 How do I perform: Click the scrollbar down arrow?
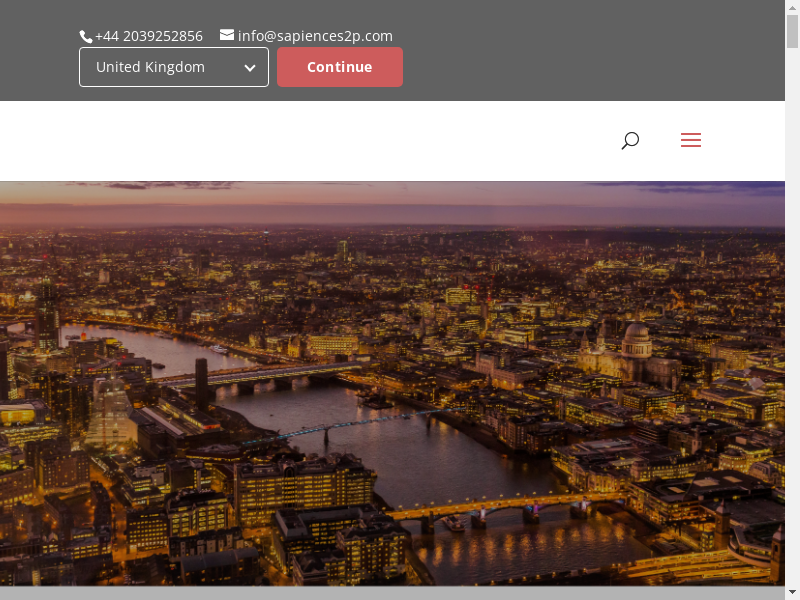click(792, 592)
